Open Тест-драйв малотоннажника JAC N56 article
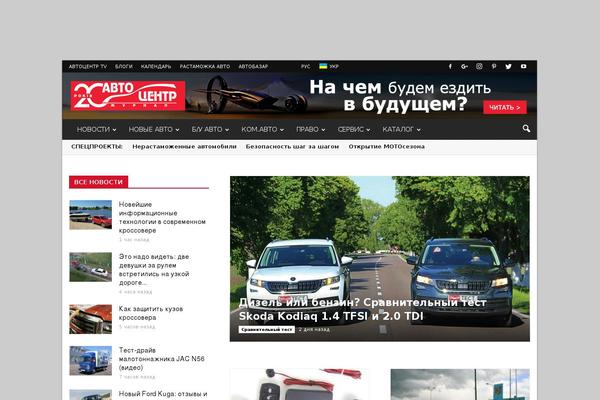This screenshot has height=400, width=600. click(x=161, y=359)
